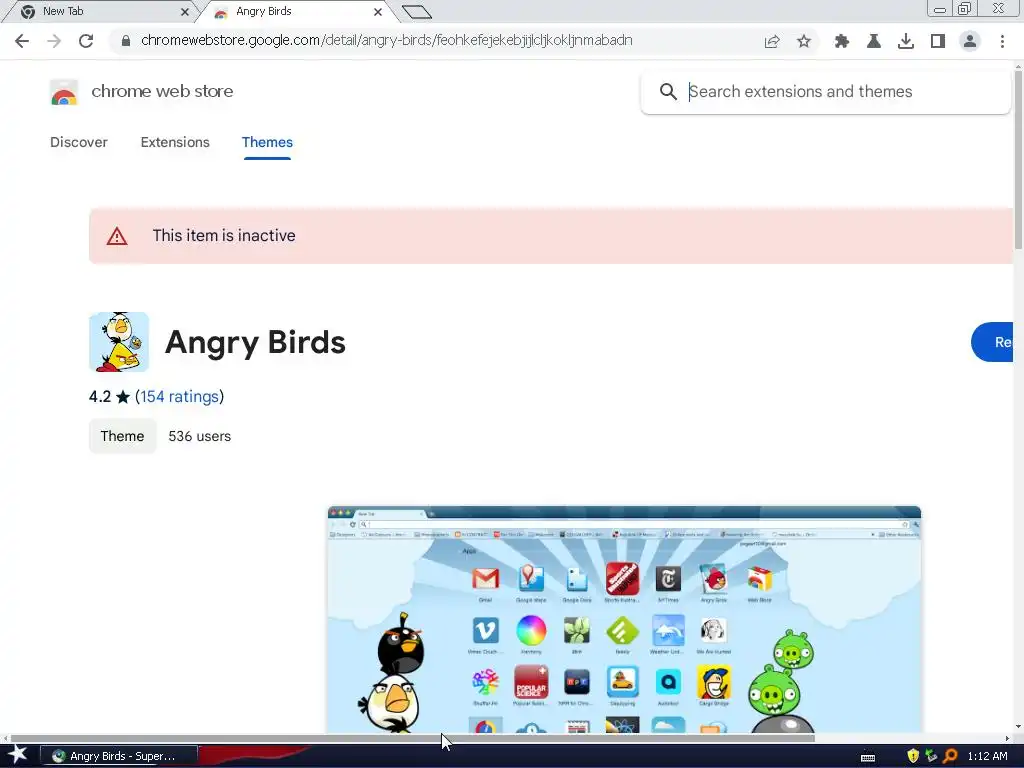Click the Angry Birds heading
Screen dimensions: 1024x768
[x=255, y=342]
